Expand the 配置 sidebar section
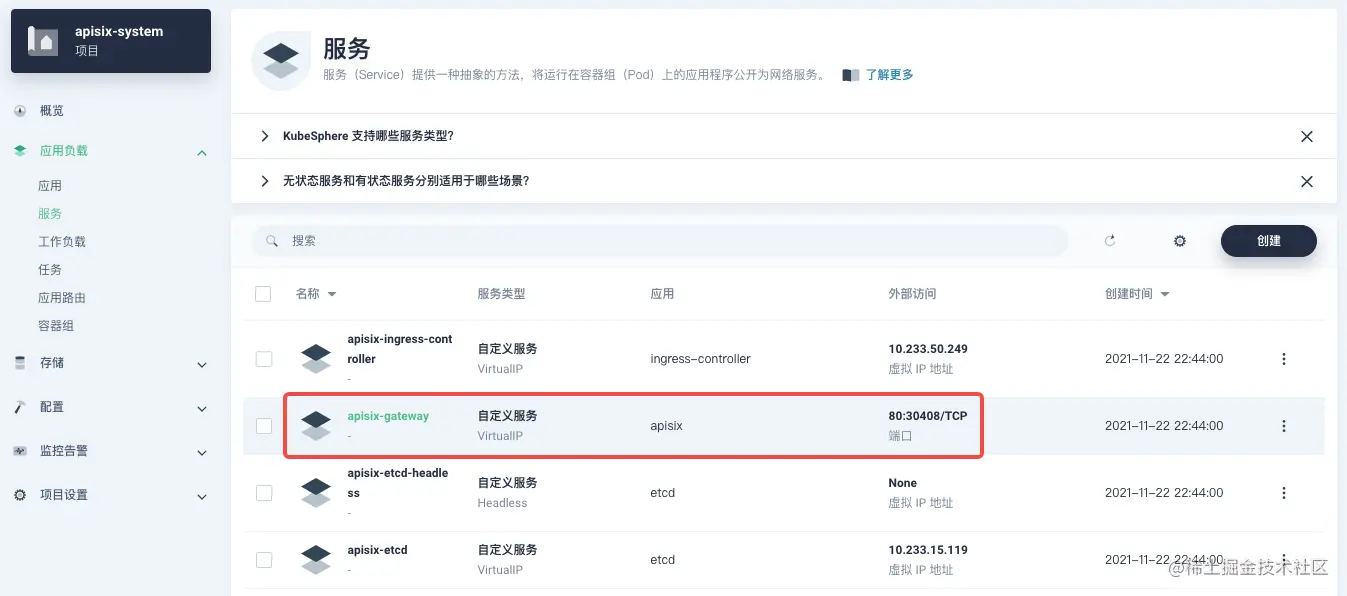 [202, 409]
